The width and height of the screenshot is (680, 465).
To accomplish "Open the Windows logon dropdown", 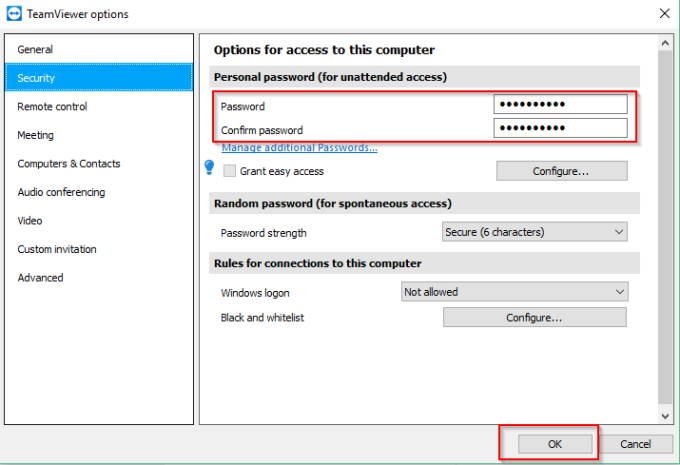I will click(514, 292).
